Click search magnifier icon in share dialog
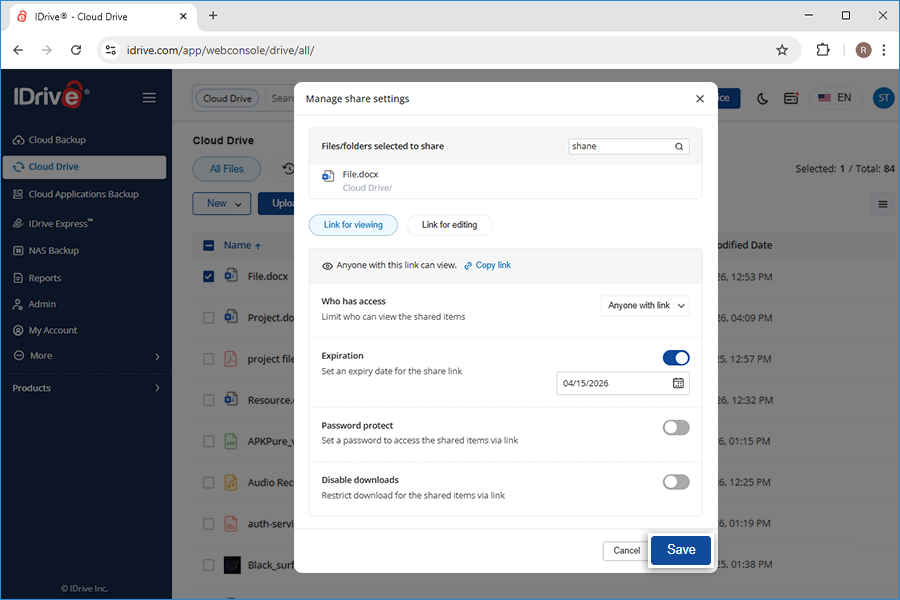 tap(679, 146)
